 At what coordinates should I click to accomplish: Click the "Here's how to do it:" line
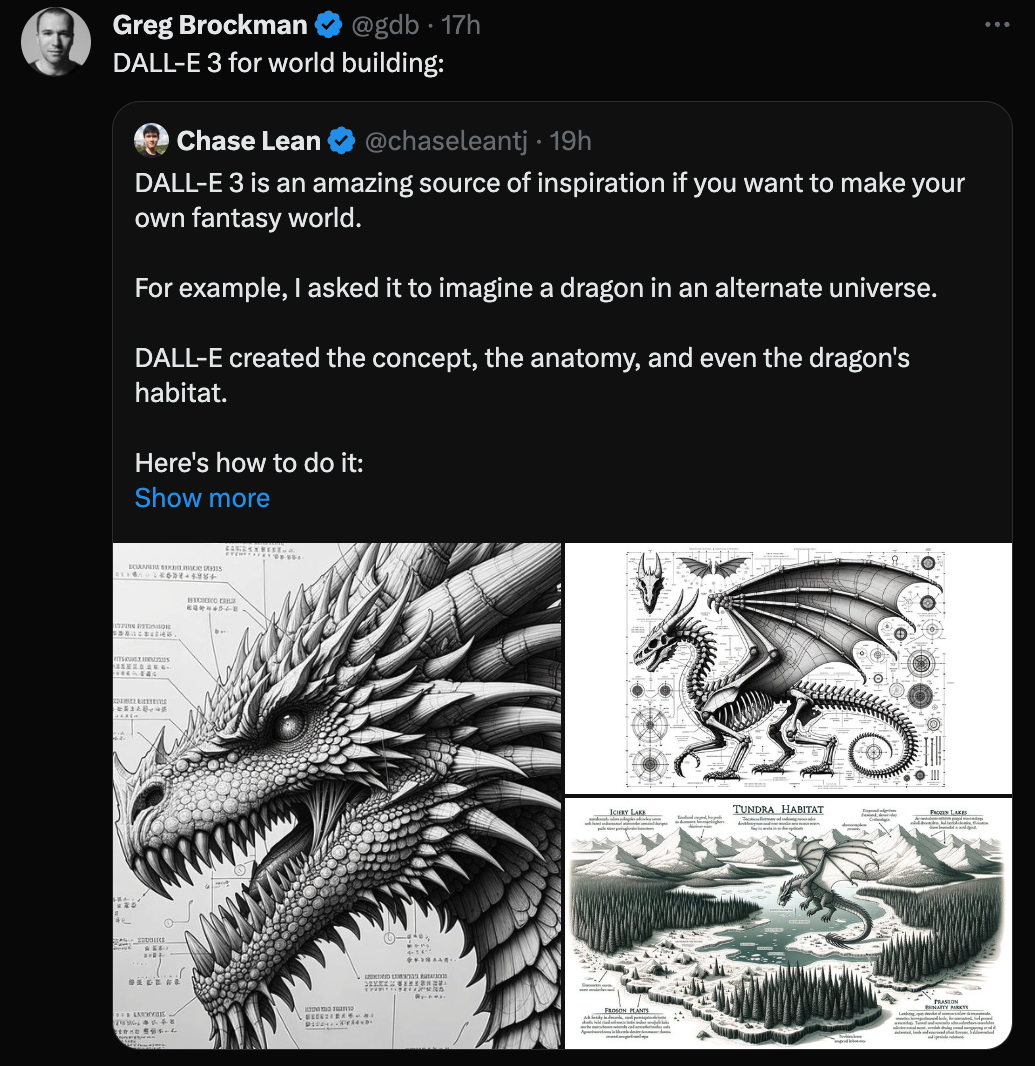[248, 463]
